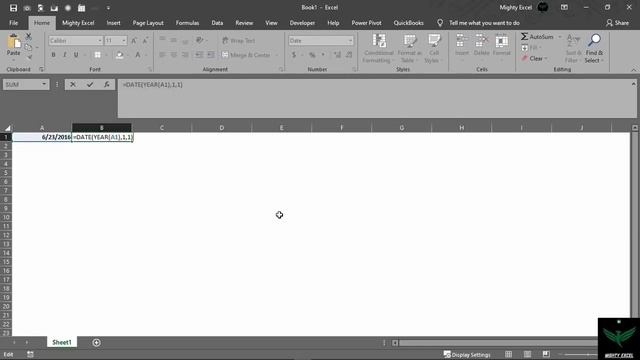Screen dimensions: 640x360
Task: Click the Paste clipboard icon
Action: [x=13, y=42]
